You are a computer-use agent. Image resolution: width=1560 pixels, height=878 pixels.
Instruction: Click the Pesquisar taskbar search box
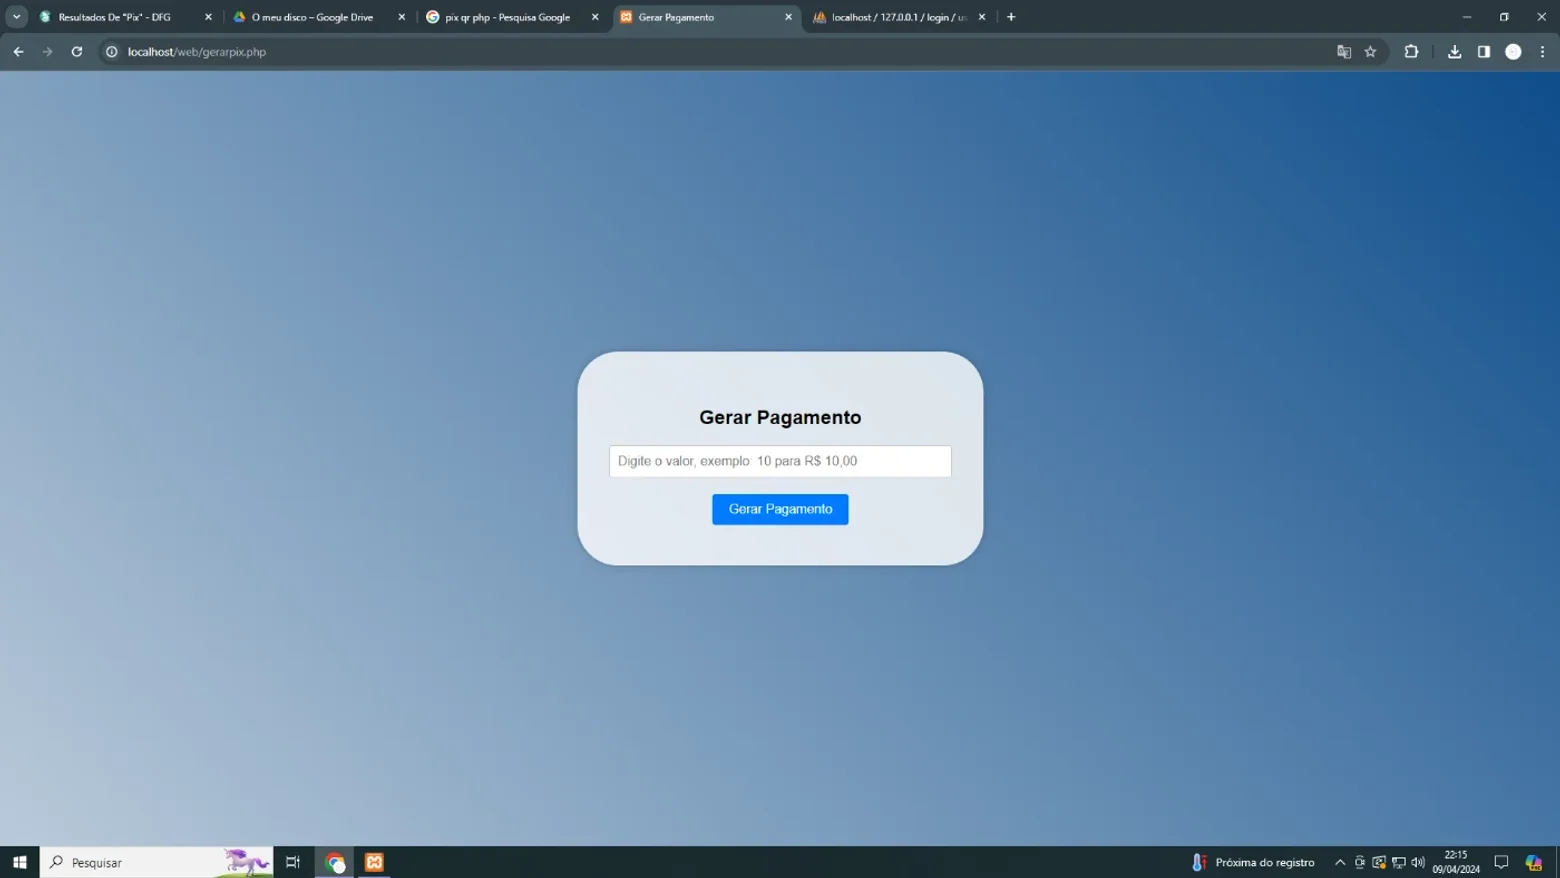(156, 862)
